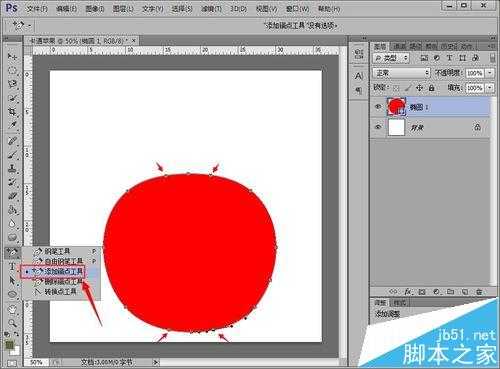Toggle lock all padlock icon

[431, 88]
